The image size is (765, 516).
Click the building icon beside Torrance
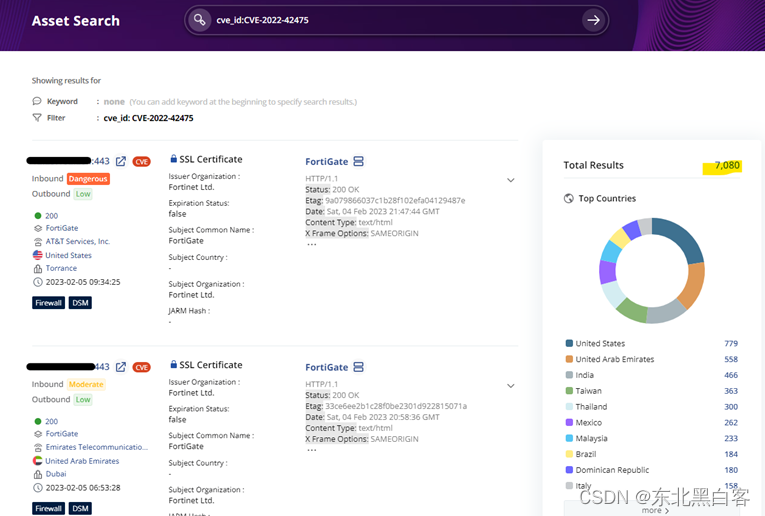point(38,269)
